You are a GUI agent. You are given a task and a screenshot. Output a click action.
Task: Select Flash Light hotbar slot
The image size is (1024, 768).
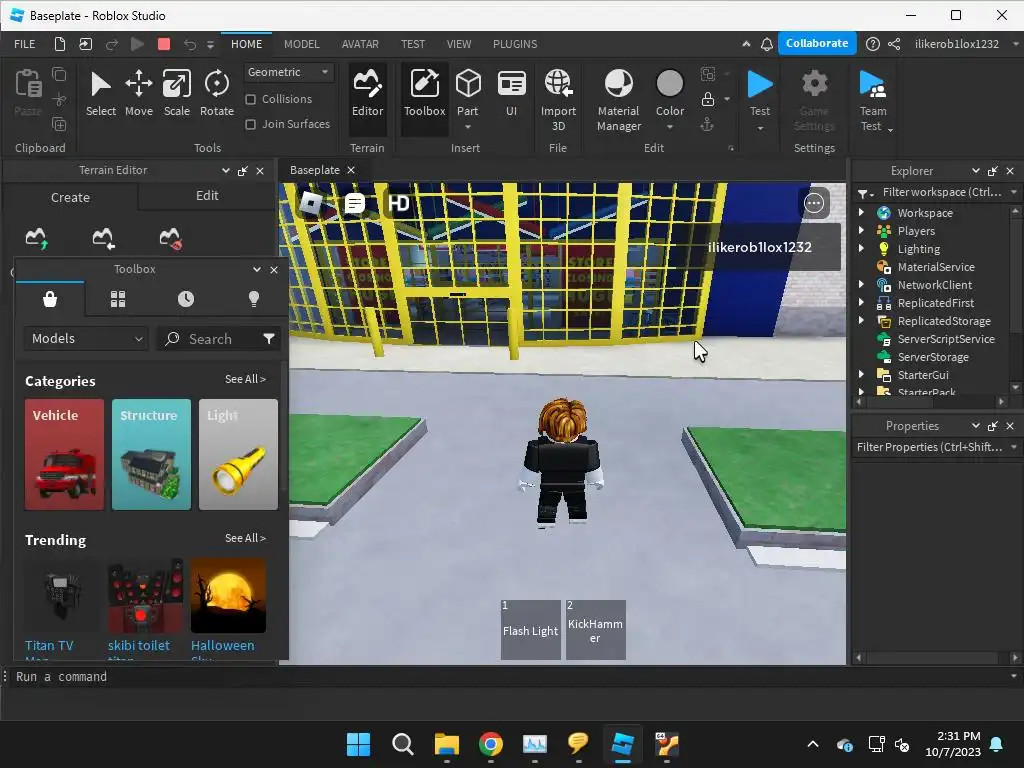click(530, 630)
